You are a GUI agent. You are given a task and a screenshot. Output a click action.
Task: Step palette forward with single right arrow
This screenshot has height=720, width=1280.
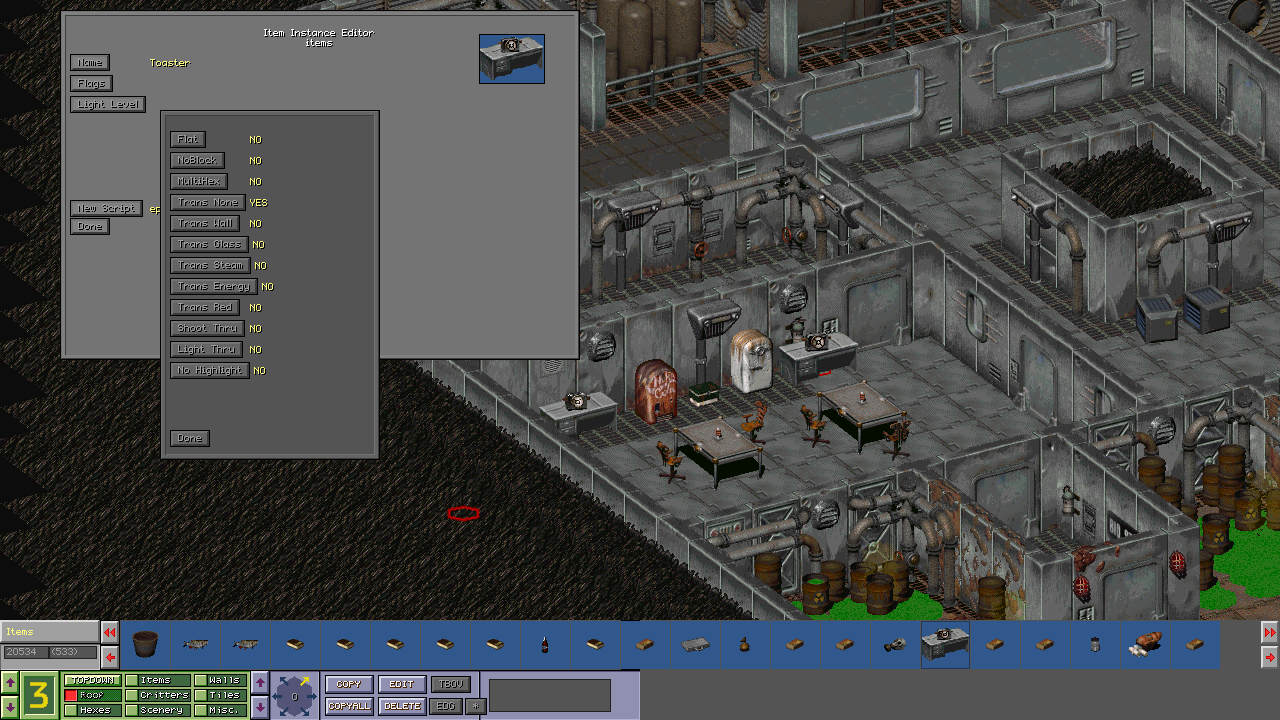pos(1270,657)
